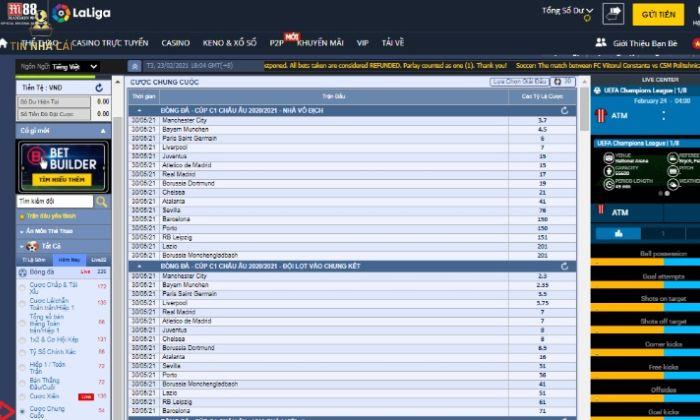Click the wallet transfer icon beside Gửi Tiền
The height and width of the screenshot is (420, 700).
615,12
